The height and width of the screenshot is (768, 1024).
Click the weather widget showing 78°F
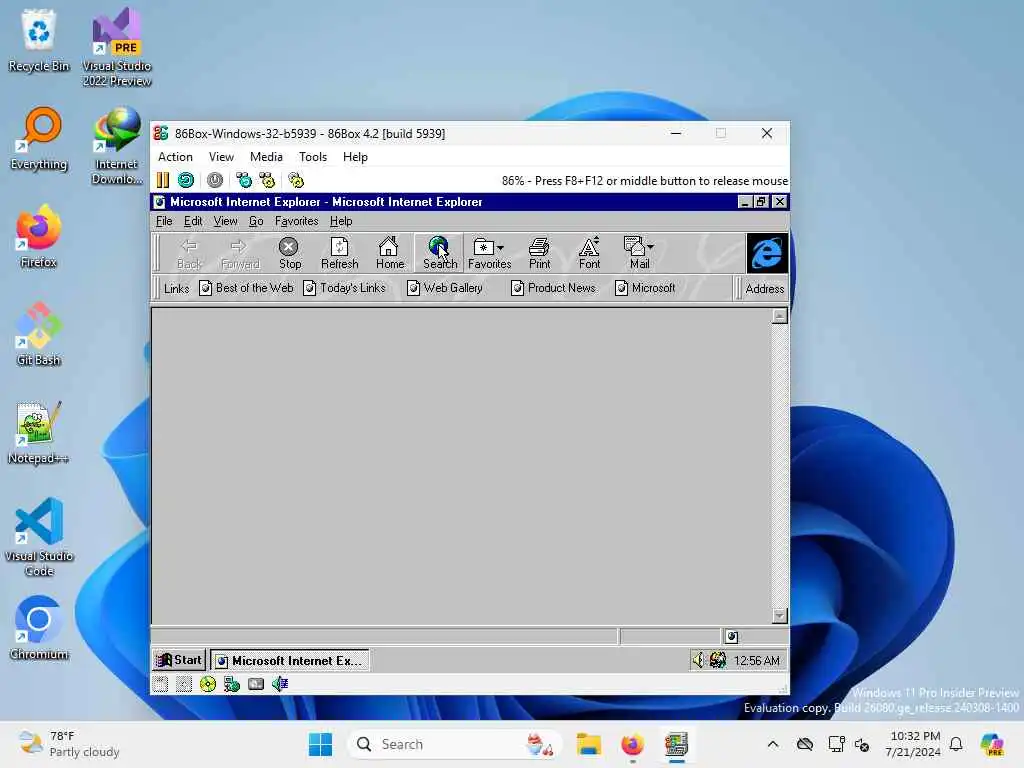(x=69, y=744)
